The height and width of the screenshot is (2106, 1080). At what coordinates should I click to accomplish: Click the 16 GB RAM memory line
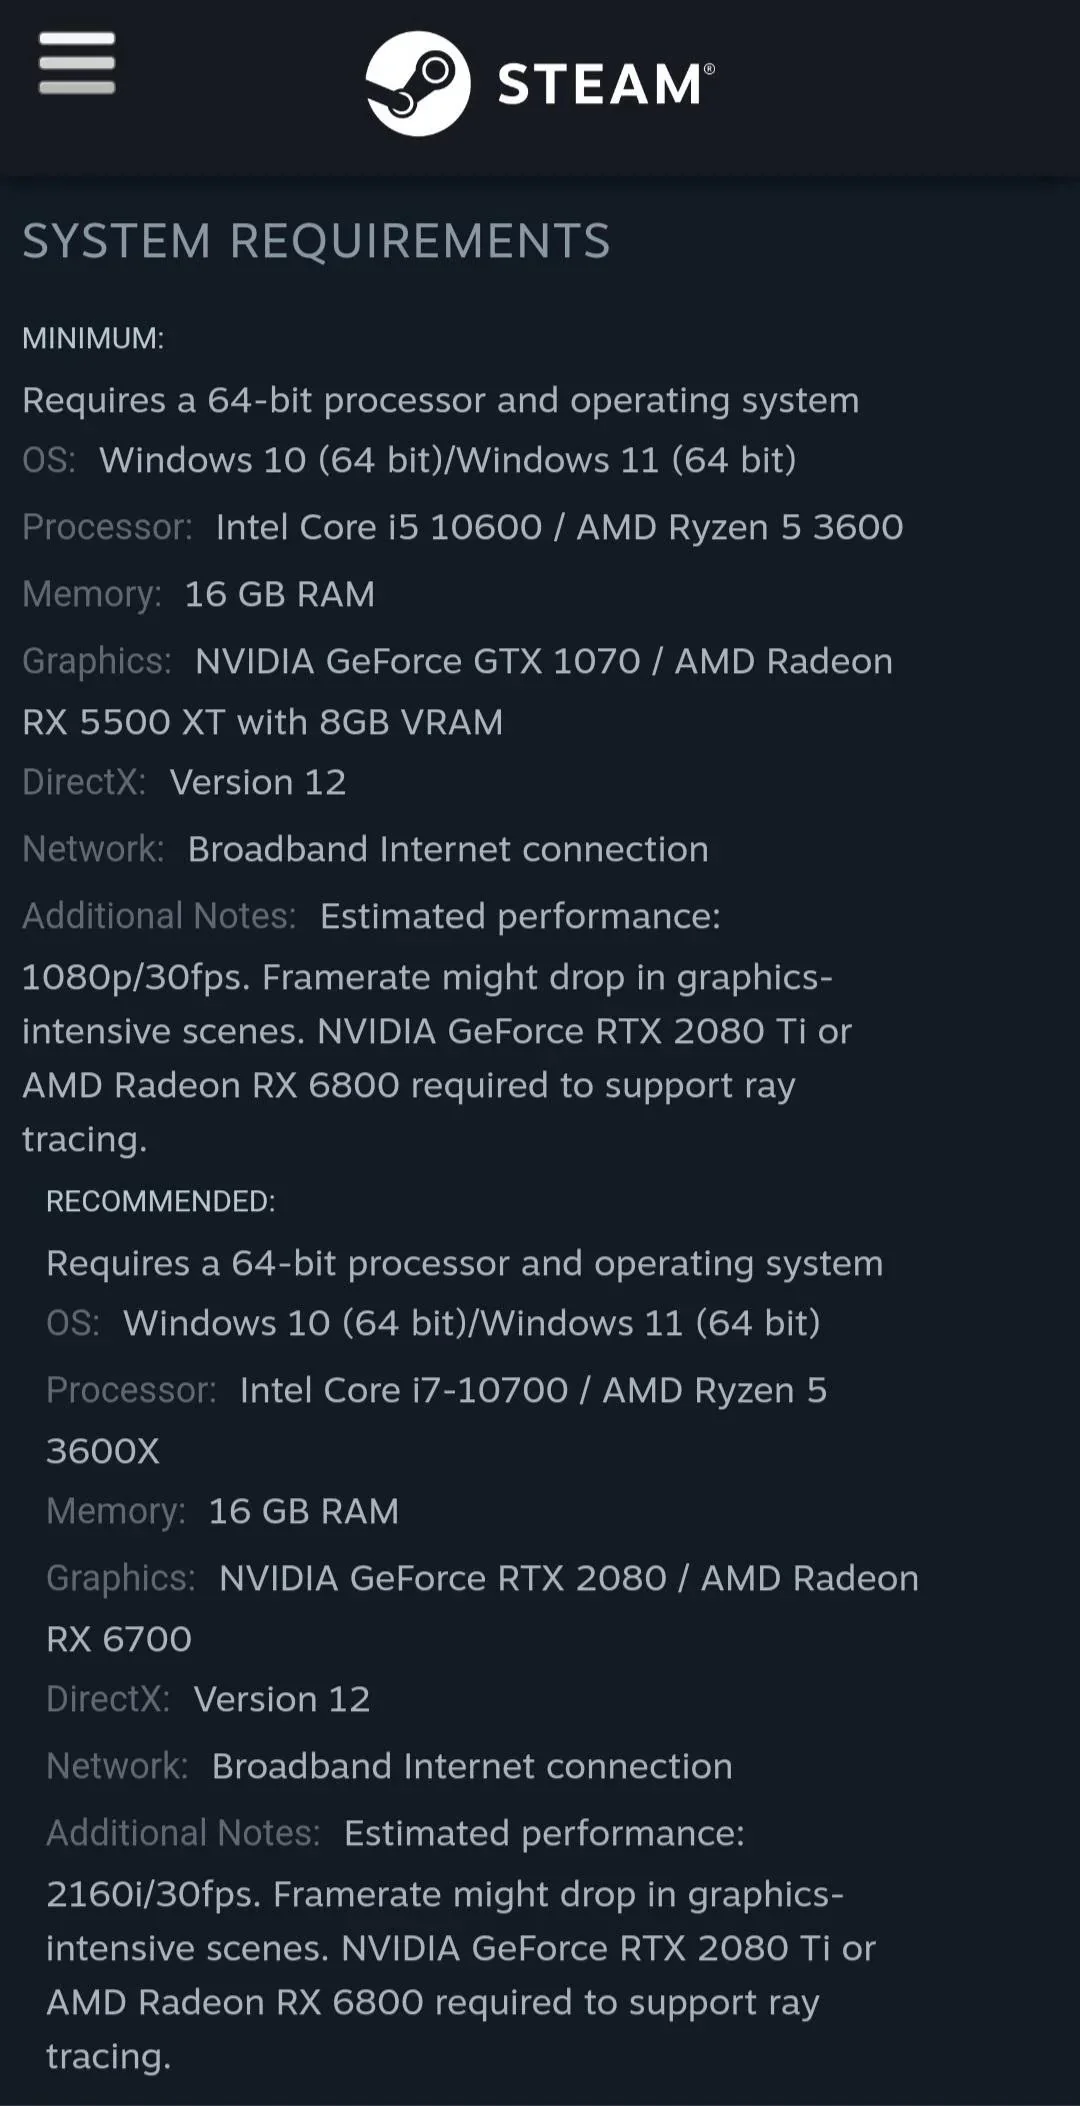coord(198,593)
